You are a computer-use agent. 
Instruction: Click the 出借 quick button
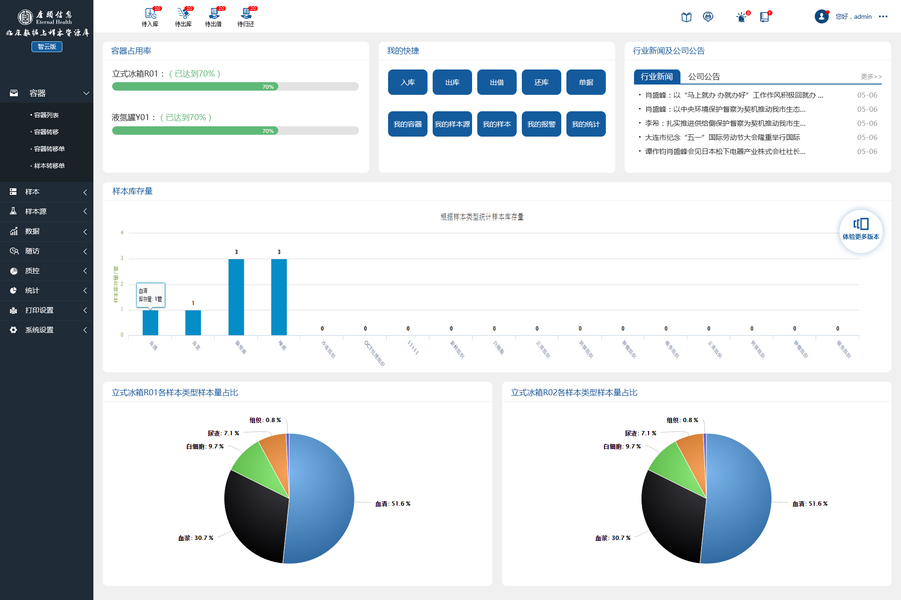click(497, 82)
